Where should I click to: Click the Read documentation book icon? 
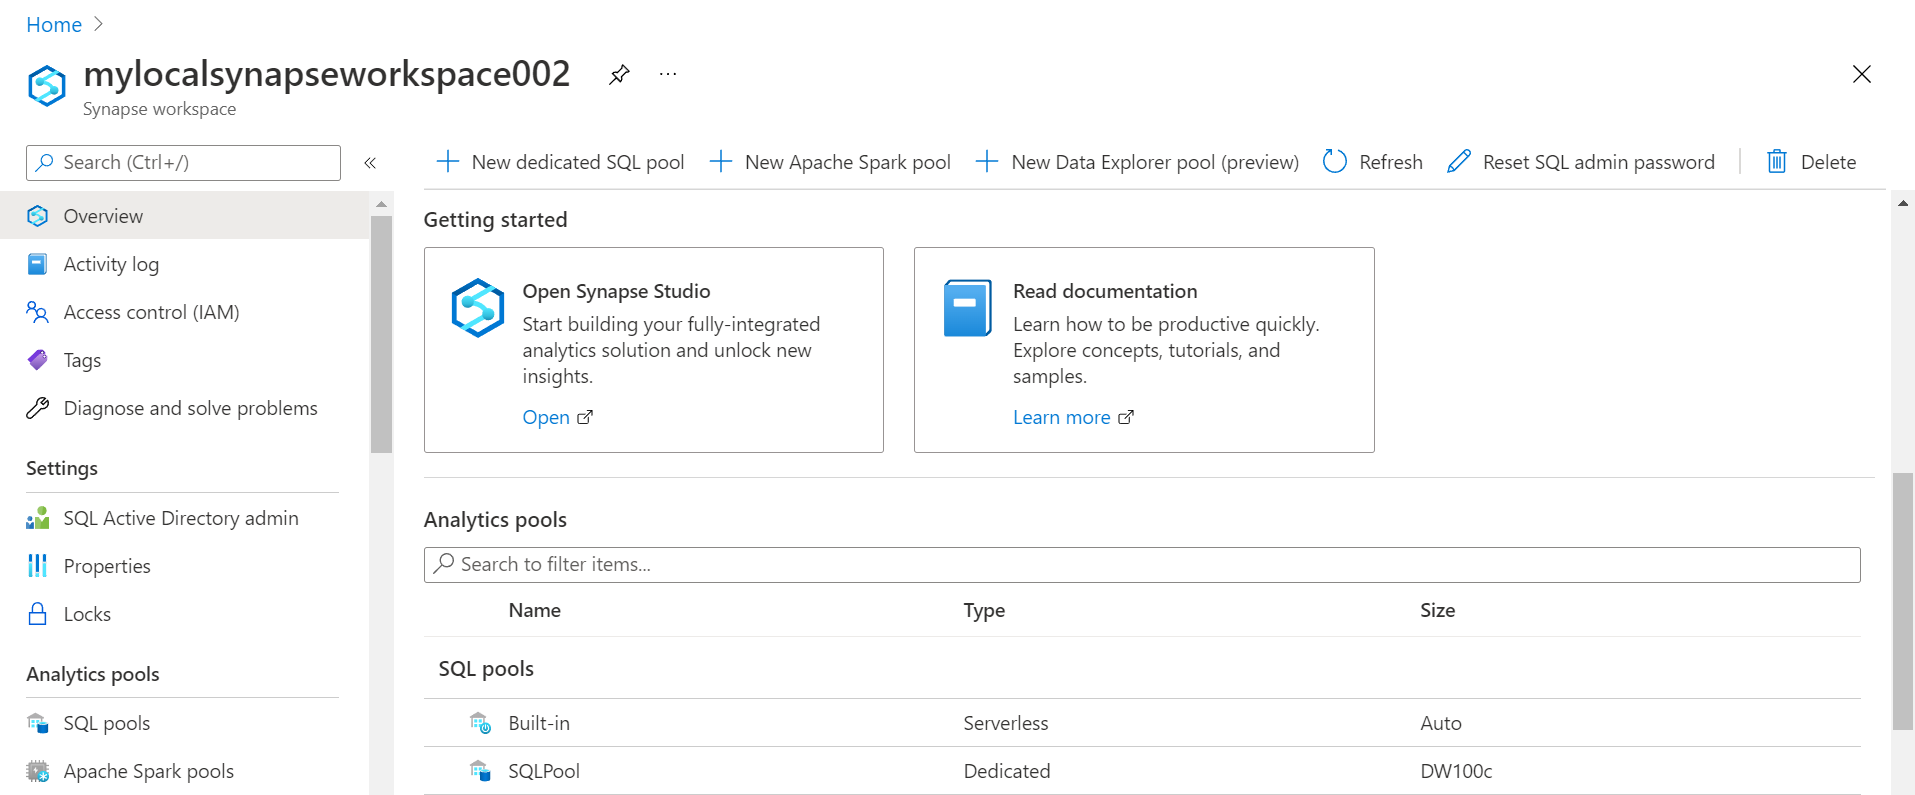click(x=968, y=307)
